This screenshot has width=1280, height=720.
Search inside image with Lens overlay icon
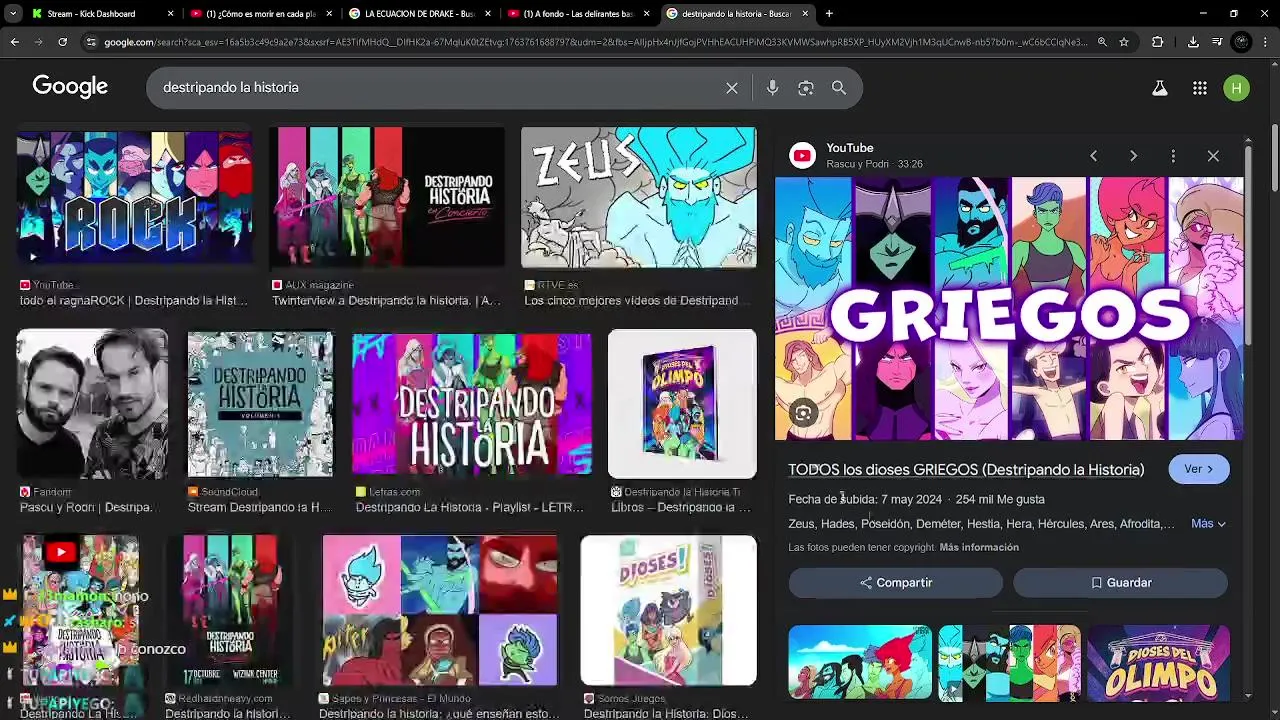[803, 412]
